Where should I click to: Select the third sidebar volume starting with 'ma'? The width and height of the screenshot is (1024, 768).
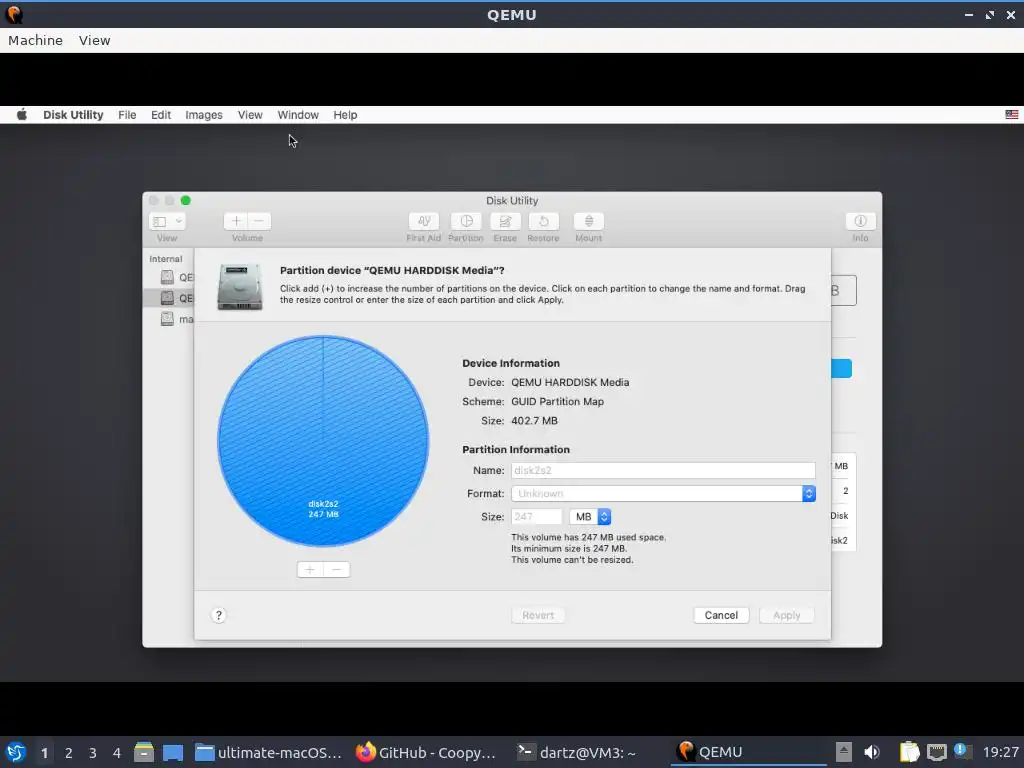pos(168,319)
